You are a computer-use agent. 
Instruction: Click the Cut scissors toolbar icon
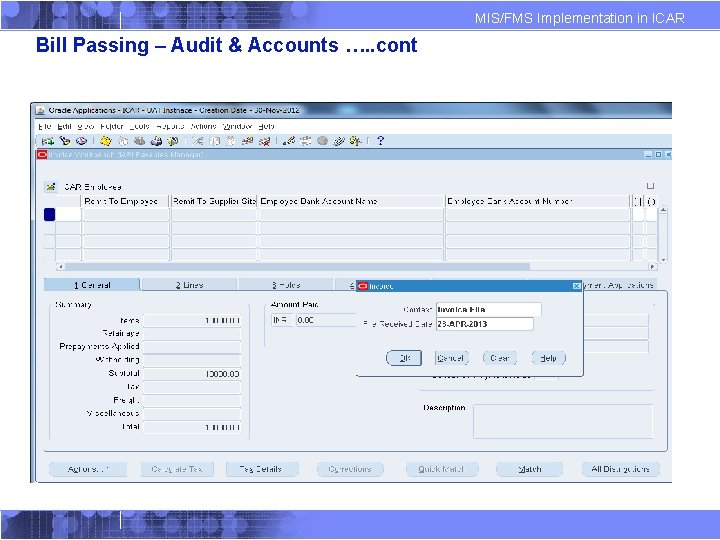(x=197, y=141)
